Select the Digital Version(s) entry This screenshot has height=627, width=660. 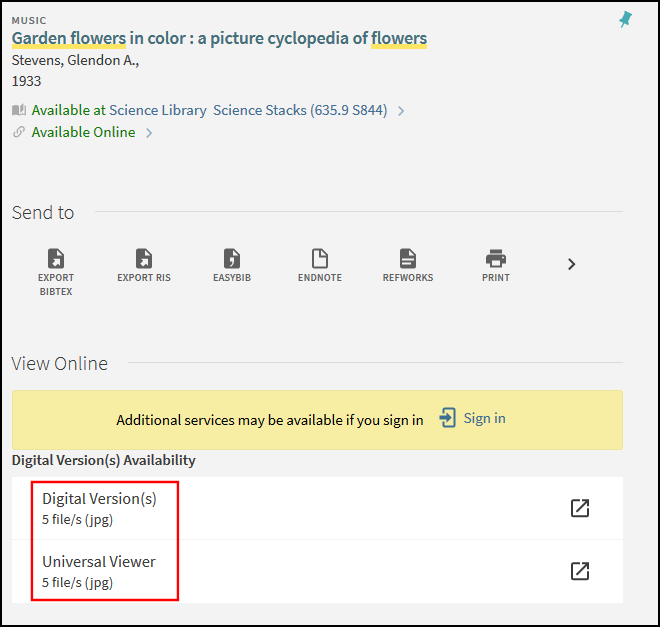[x=99, y=498]
